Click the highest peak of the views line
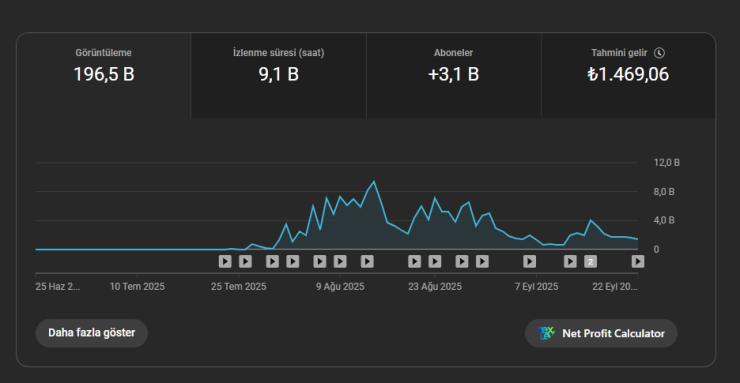Screen dimensions: 740x383 [374, 181]
